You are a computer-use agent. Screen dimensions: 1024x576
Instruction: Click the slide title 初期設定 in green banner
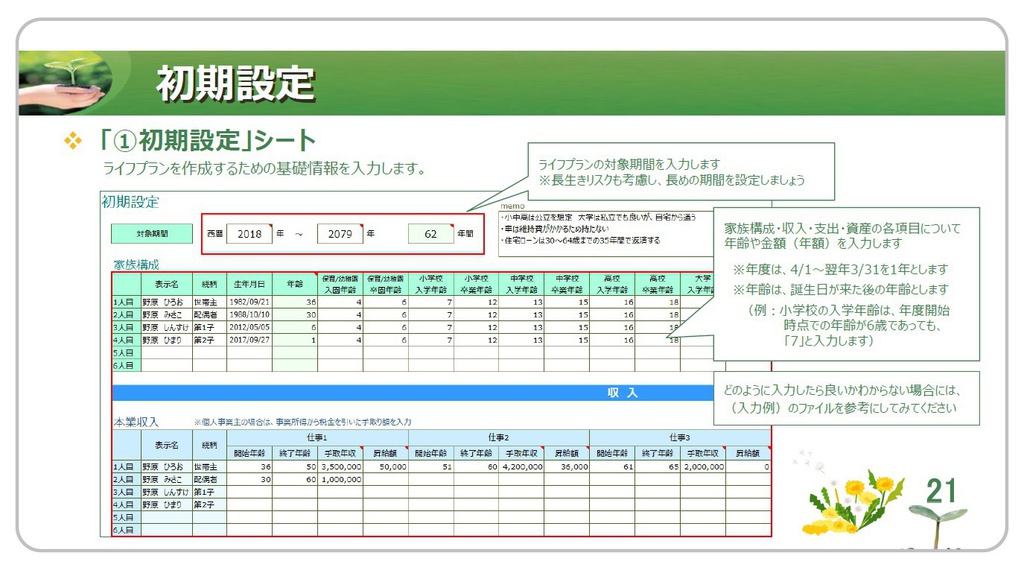(x=235, y=84)
